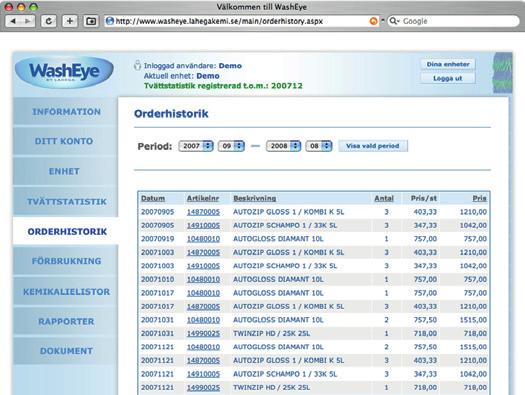Open article 10480010 in the 20071121 row
Screen dimensions: 525x395
point(203,347)
